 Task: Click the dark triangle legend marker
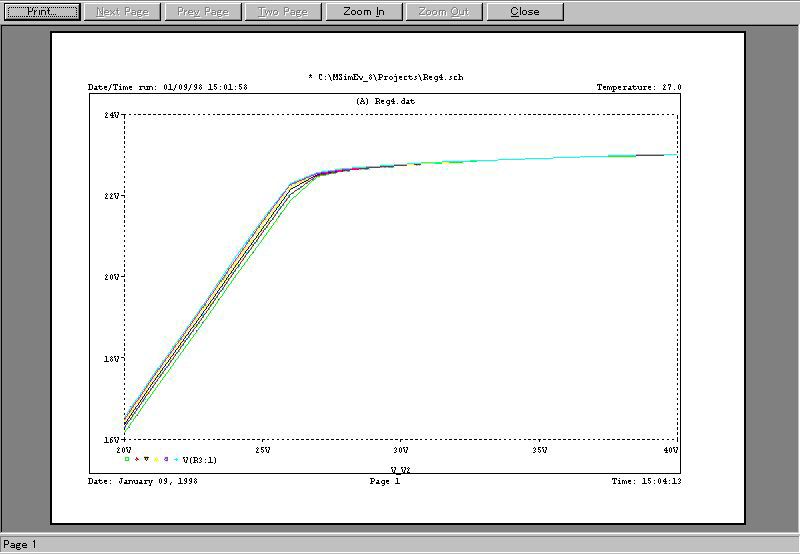[x=147, y=459]
